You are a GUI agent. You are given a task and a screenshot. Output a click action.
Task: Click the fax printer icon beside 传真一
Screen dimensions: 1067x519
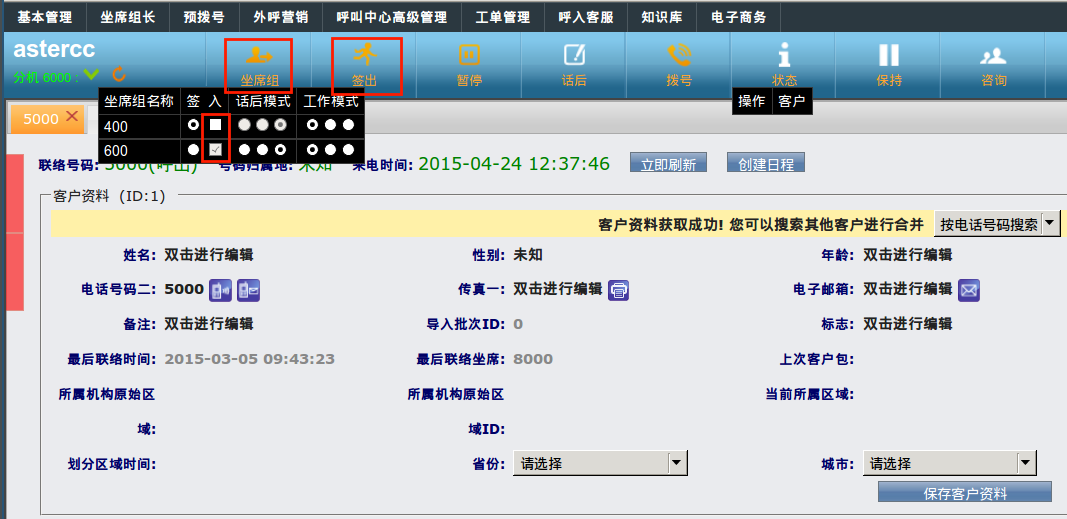pos(619,290)
